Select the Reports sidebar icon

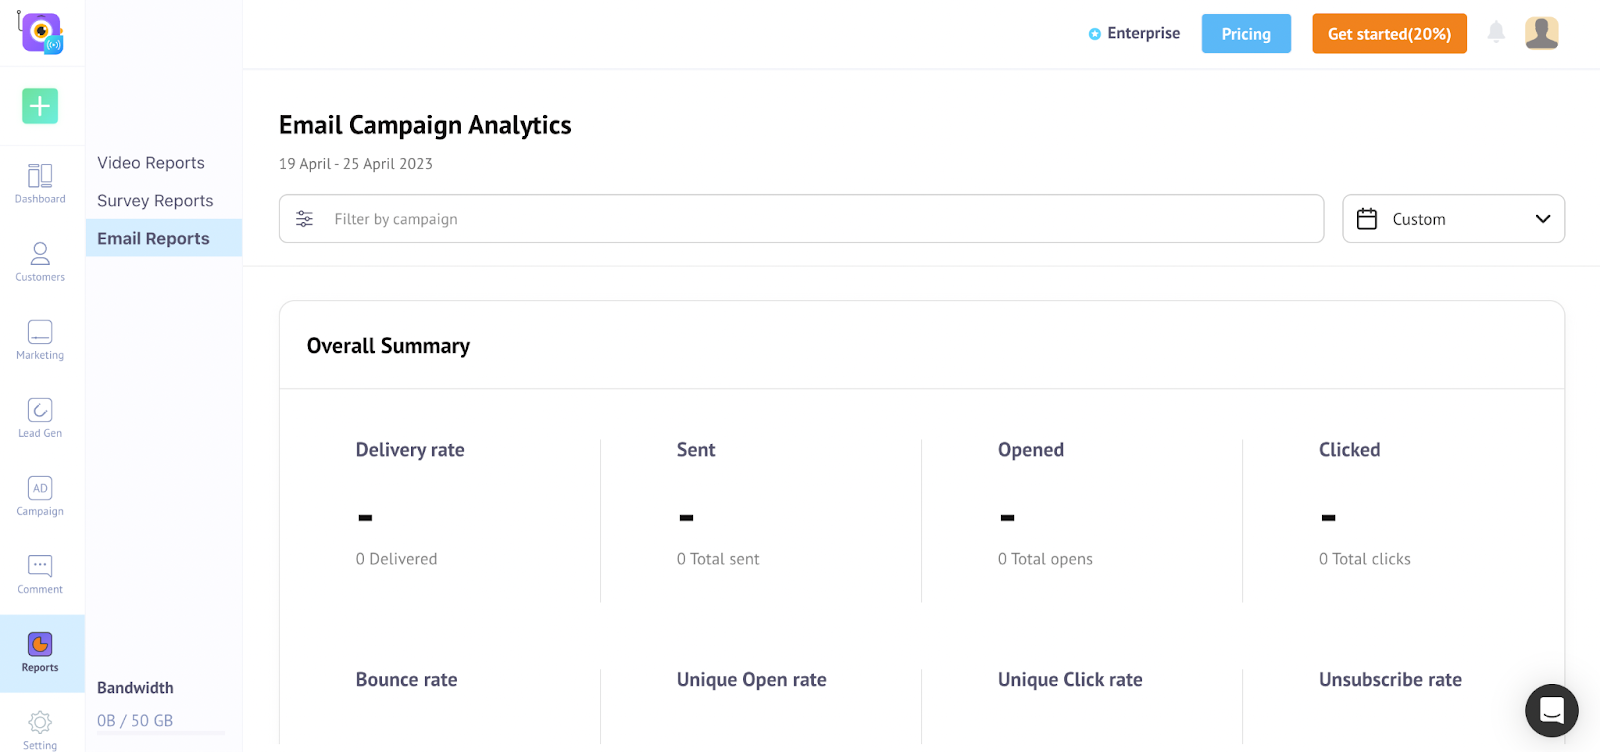[40, 653]
